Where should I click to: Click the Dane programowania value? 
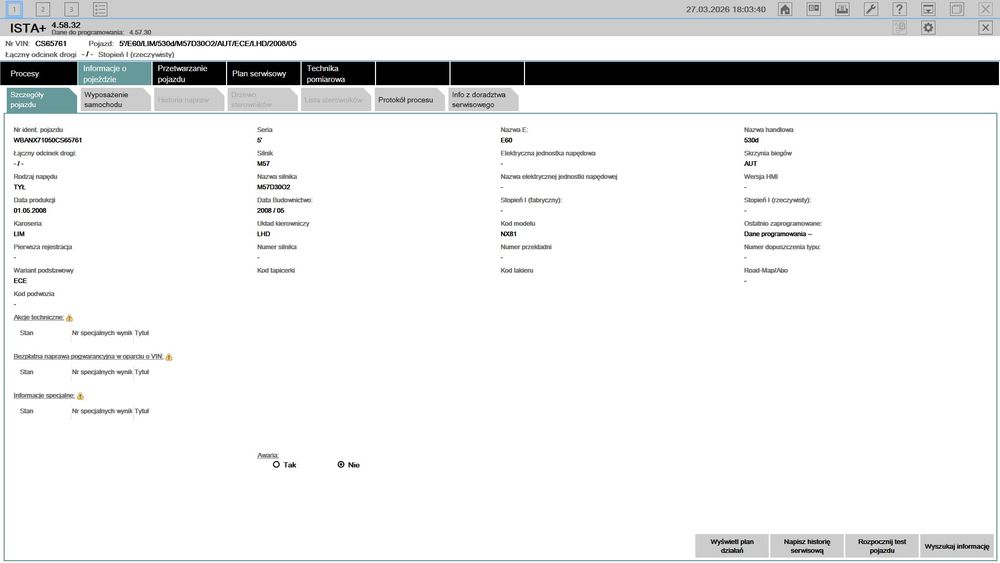coord(777,234)
